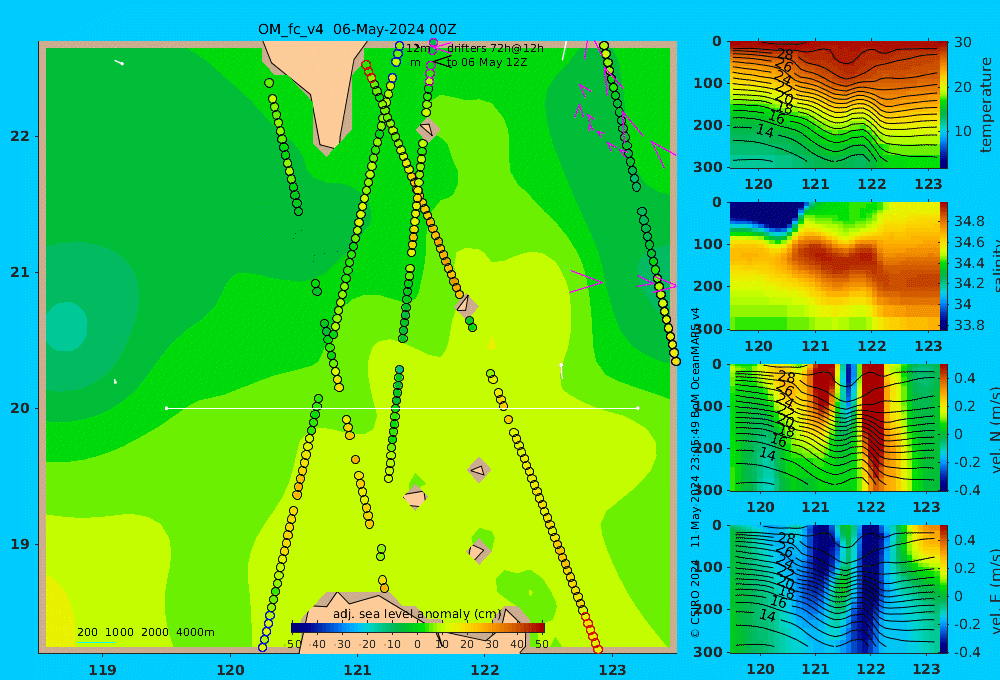Click the 'vel. E (m/s)' axis label

click(995, 590)
